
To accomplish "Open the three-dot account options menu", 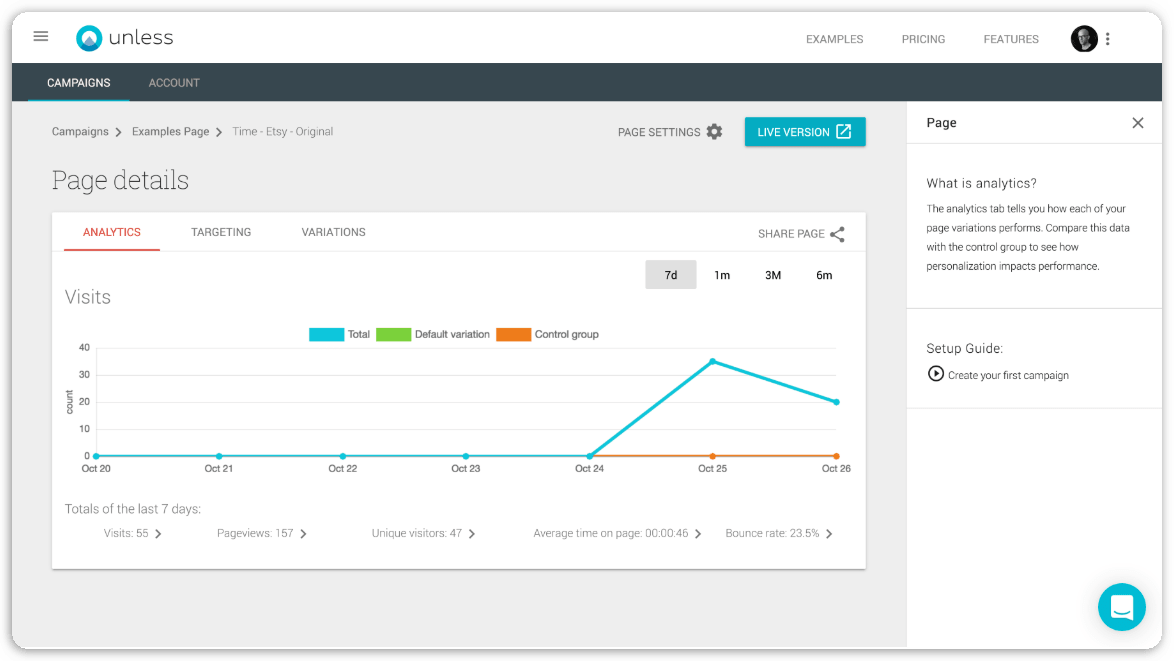I will coord(1108,39).
